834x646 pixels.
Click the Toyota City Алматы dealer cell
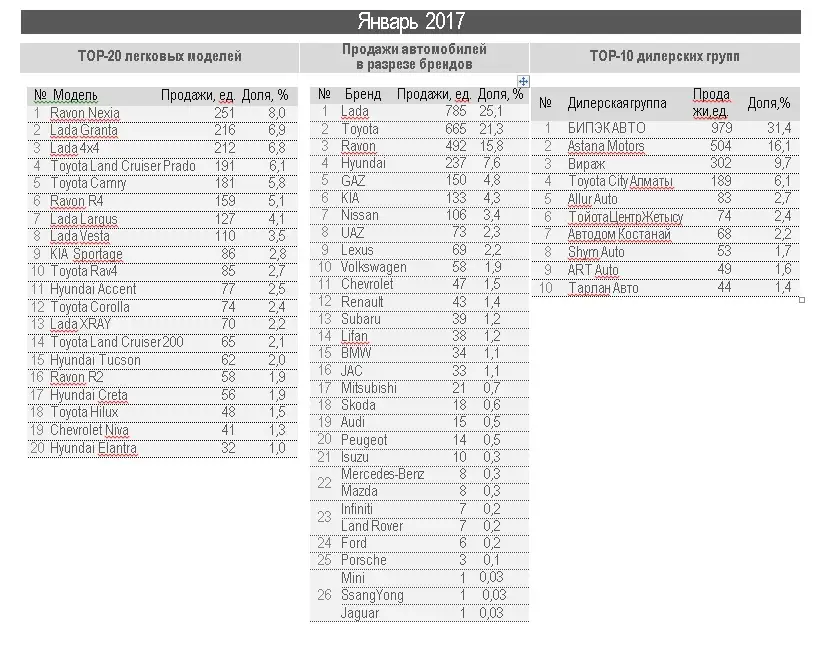point(620,181)
